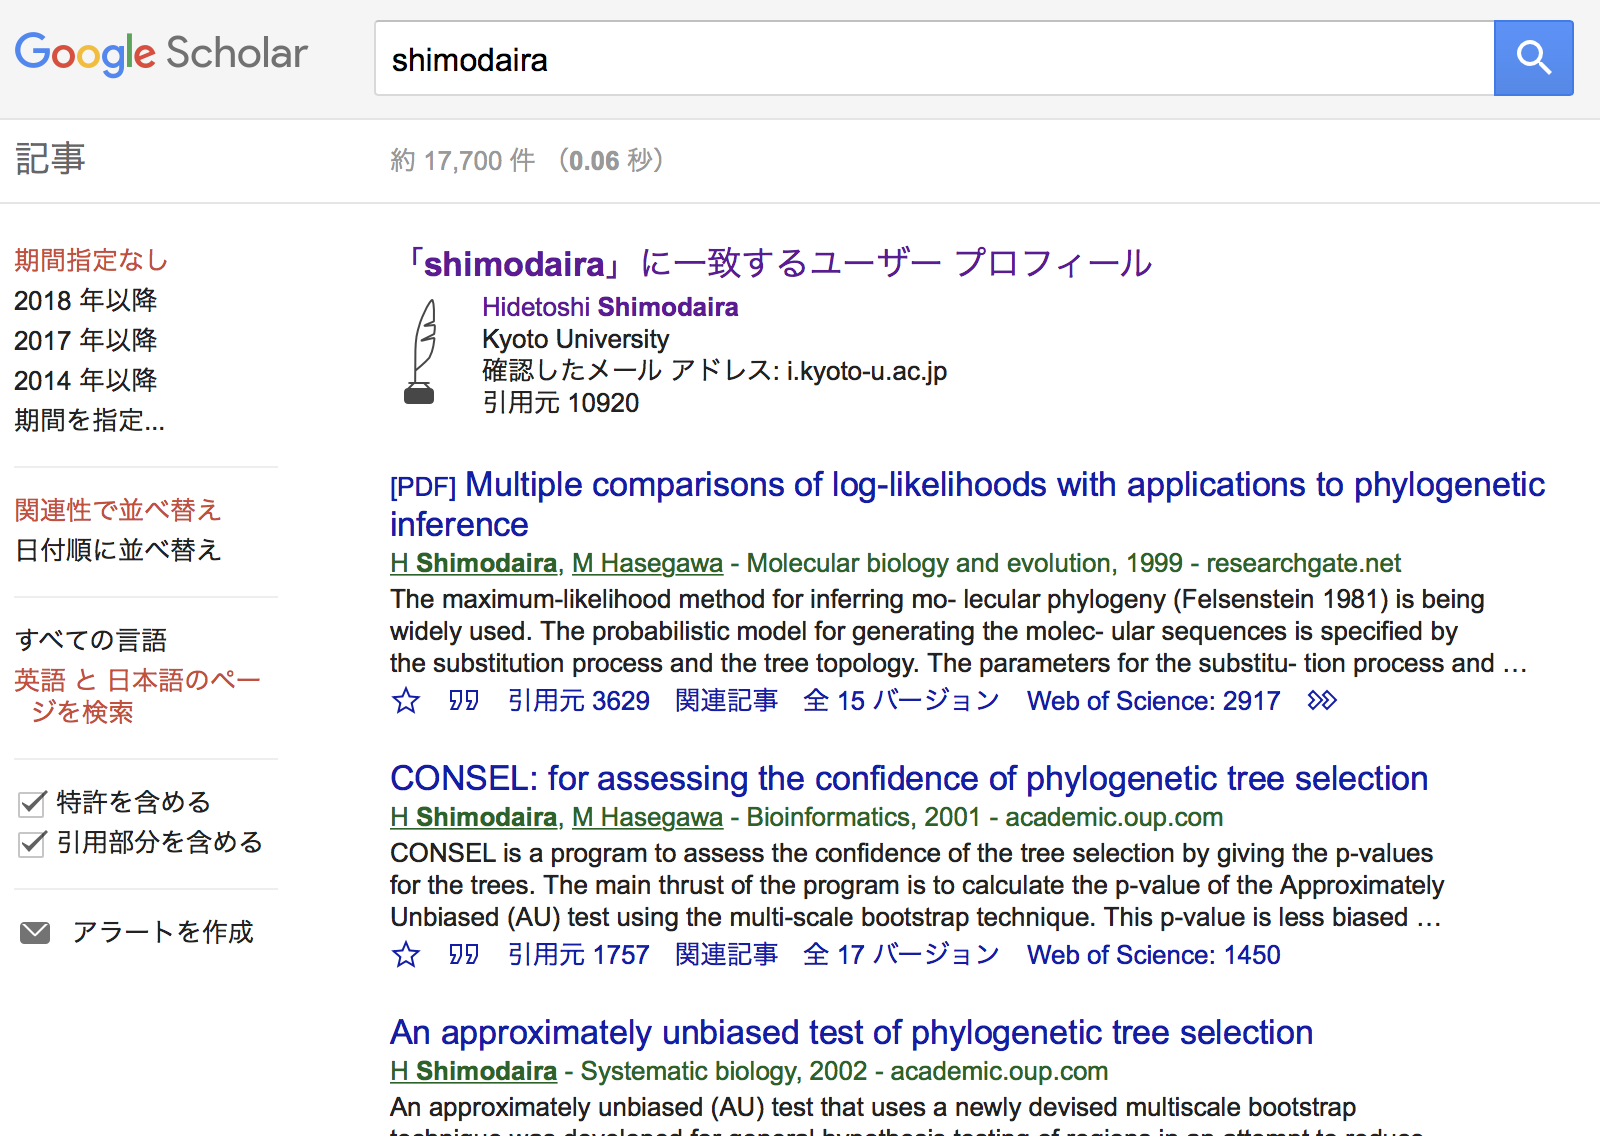The image size is (1600, 1136).
Task: Open 全 15 バージョン versions link
Action: 901,701
